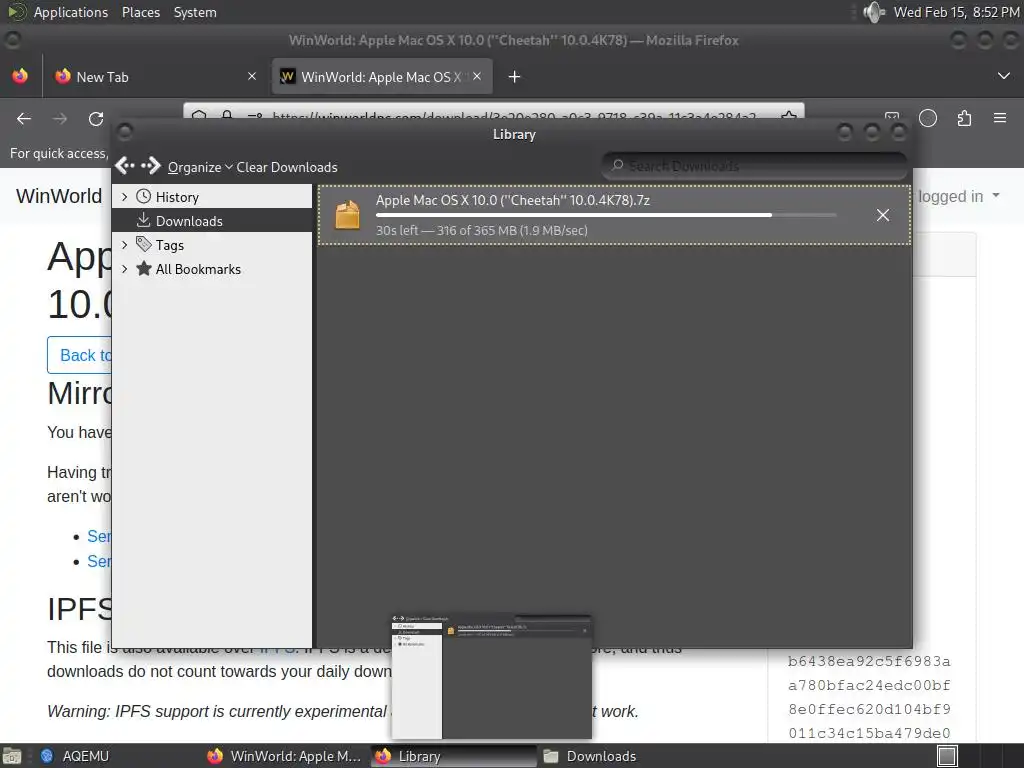
Task: Open Places menu in top panel
Action: coord(140,12)
